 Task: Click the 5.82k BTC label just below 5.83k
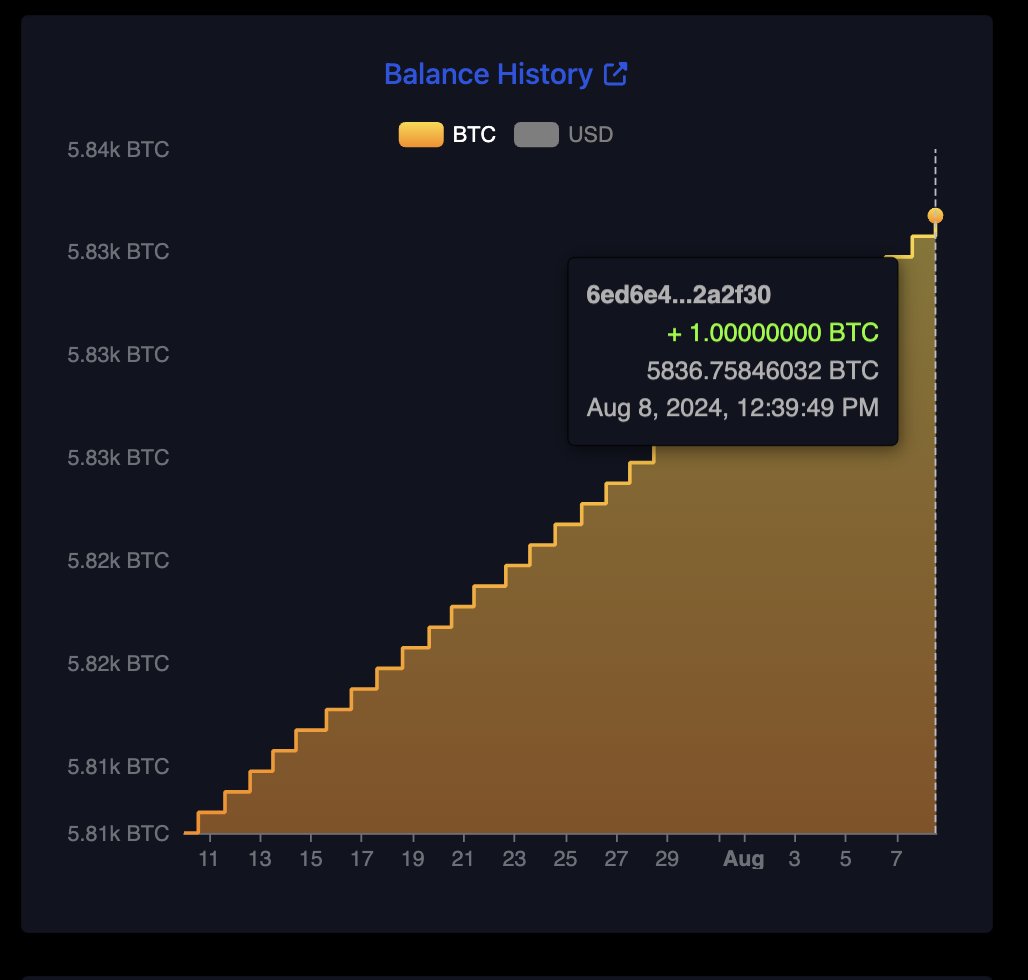[118, 560]
